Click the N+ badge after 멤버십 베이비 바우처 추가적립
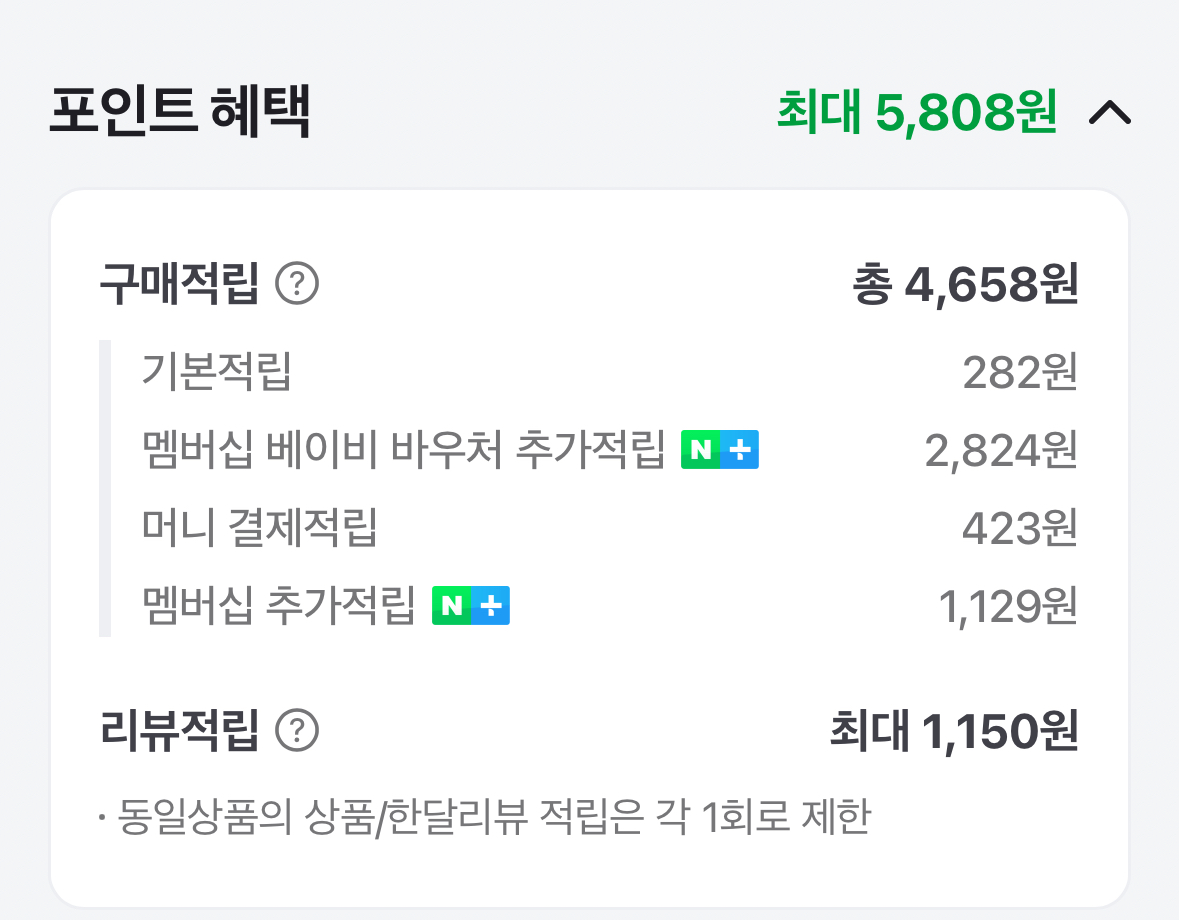 tap(720, 451)
